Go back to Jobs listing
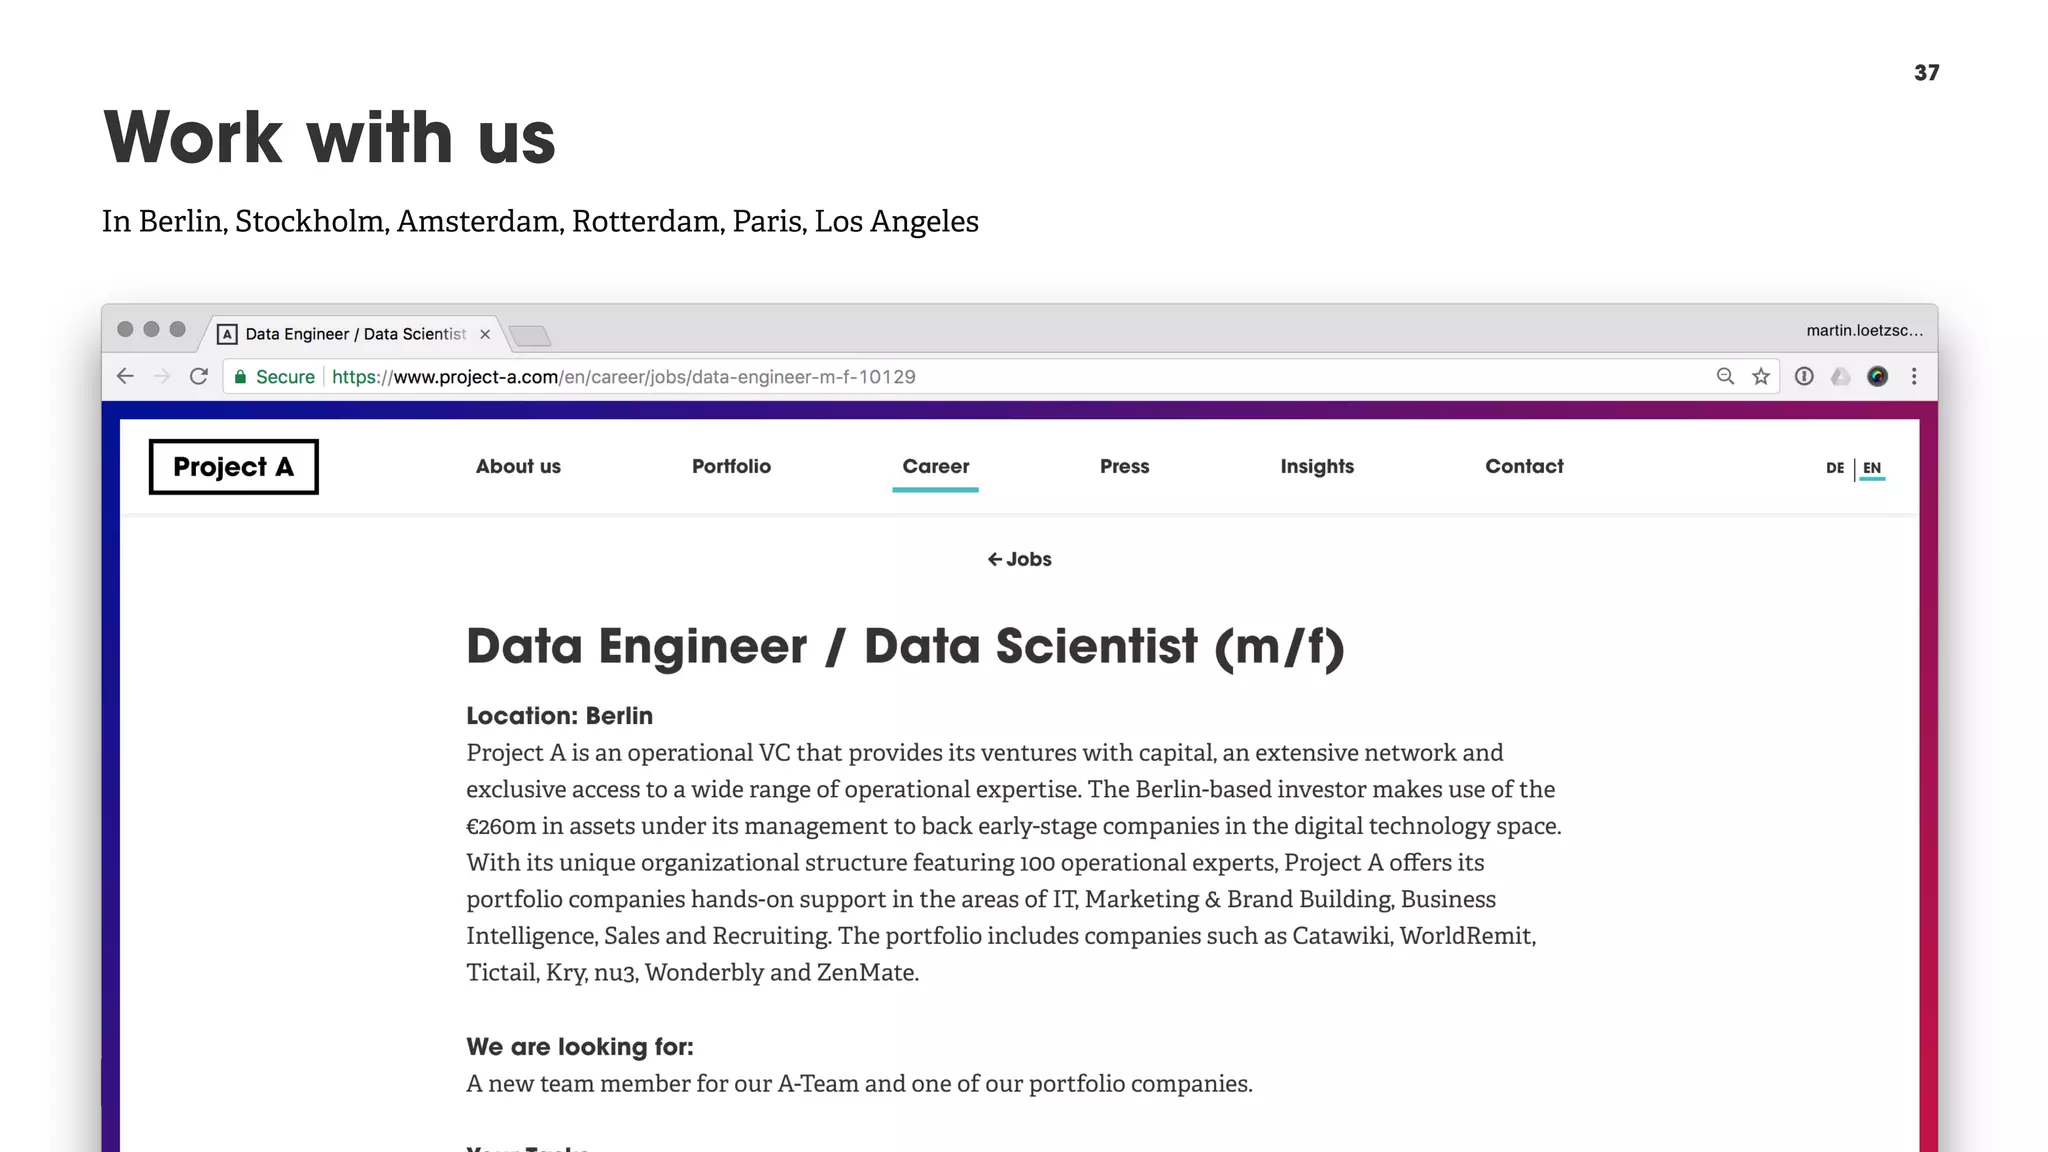Screen dimensions: 2048x1152 pos(1020,559)
